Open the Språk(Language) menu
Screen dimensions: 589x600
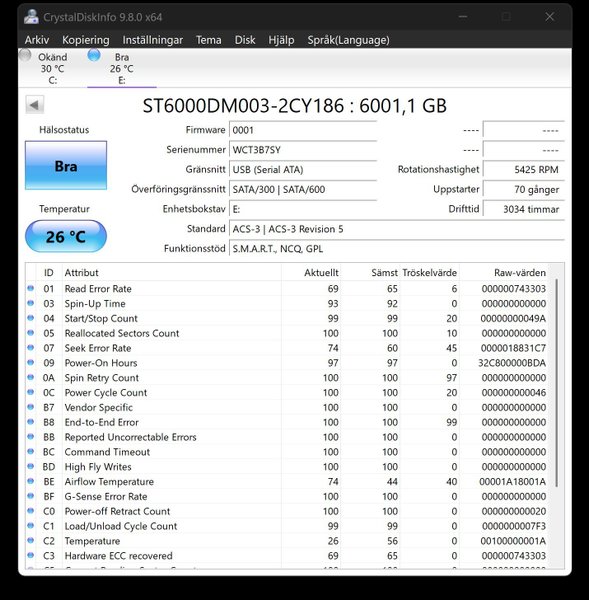point(348,40)
